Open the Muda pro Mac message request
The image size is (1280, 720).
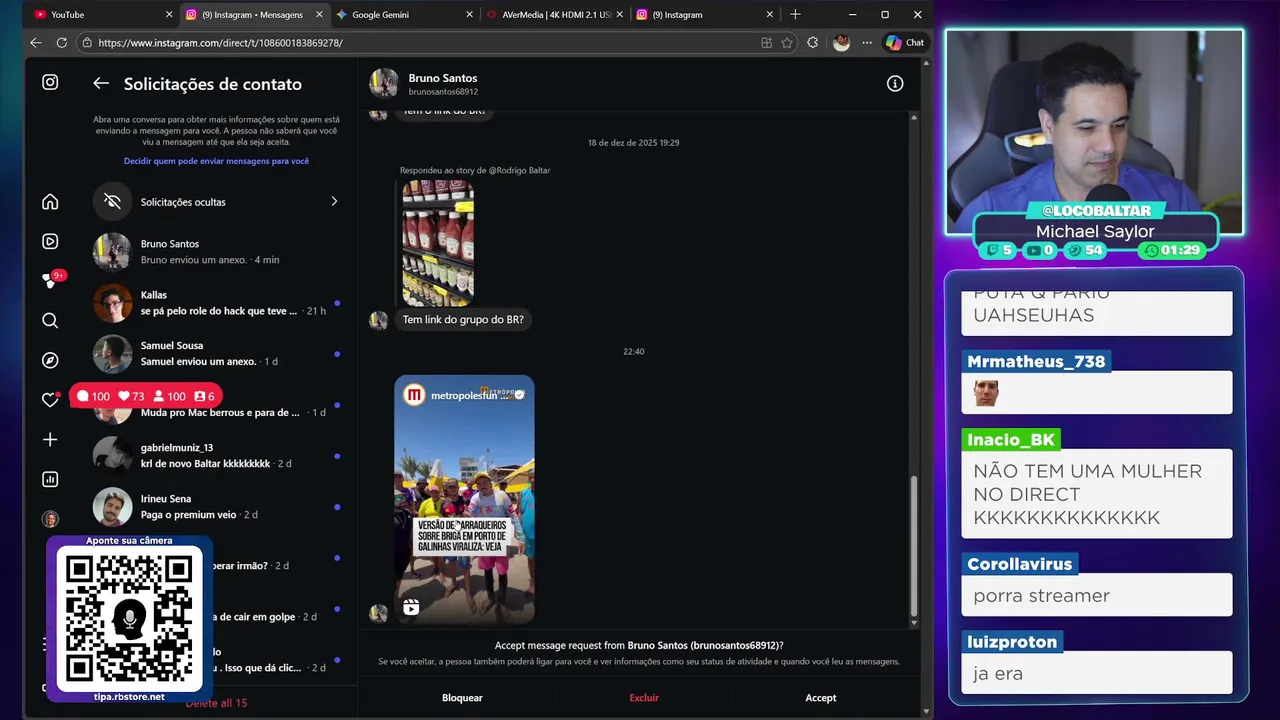[216, 405]
